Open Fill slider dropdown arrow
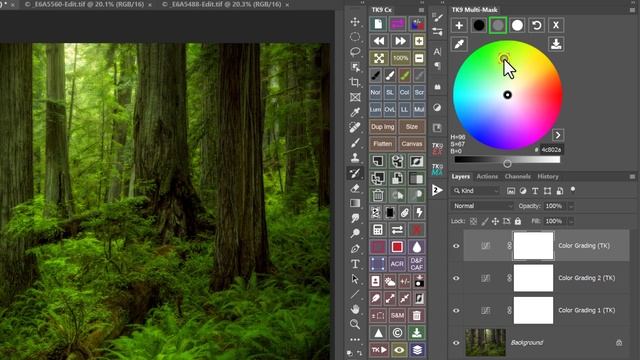Viewport: 640px width, 360px height. tap(571, 221)
